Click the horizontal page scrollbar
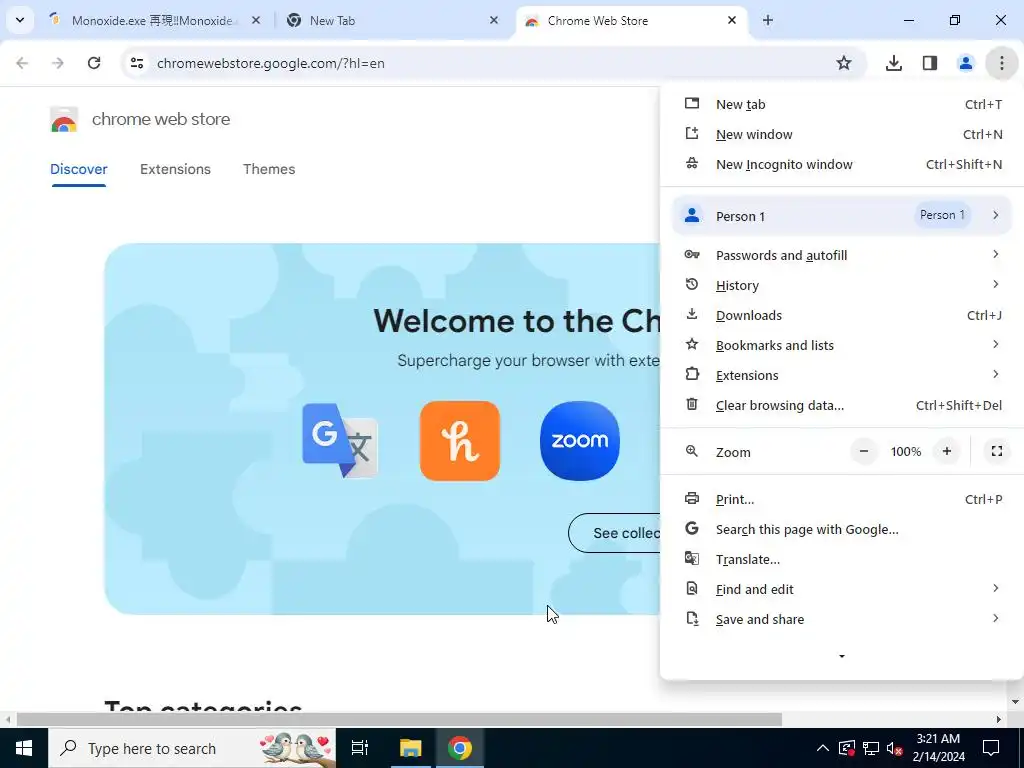Viewport: 1024px width, 768px height. (x=398, y=720)
